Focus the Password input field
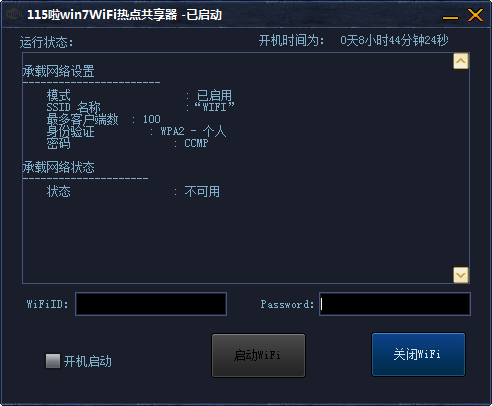Image resolution: width=492 pixels, height=406 pixels. [395, 304]
